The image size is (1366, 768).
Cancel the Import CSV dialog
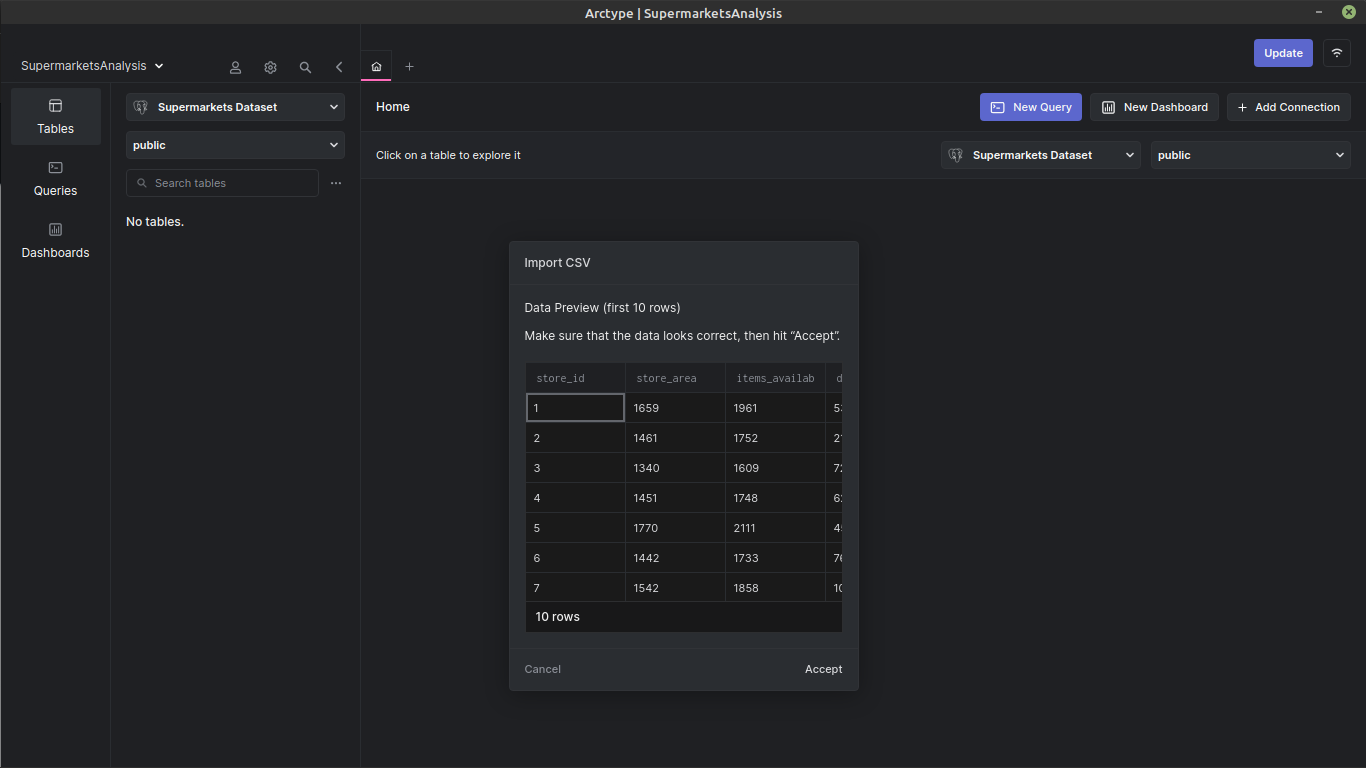[x=542, y=669]
